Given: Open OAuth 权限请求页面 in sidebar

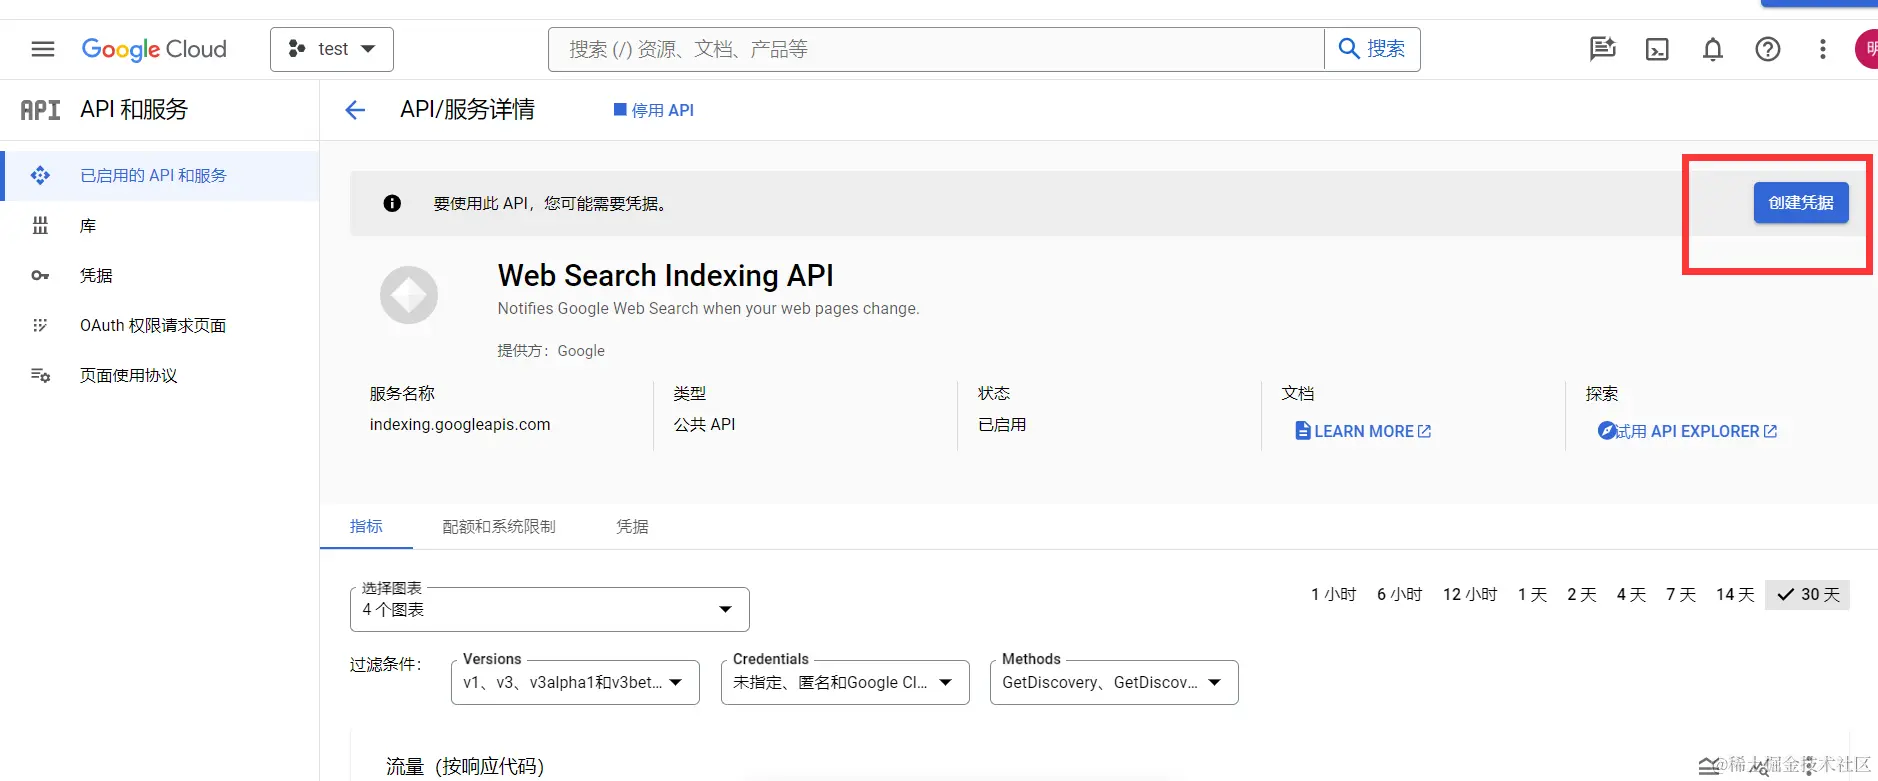Looking at the screenshot, I should tap(160, 326).
